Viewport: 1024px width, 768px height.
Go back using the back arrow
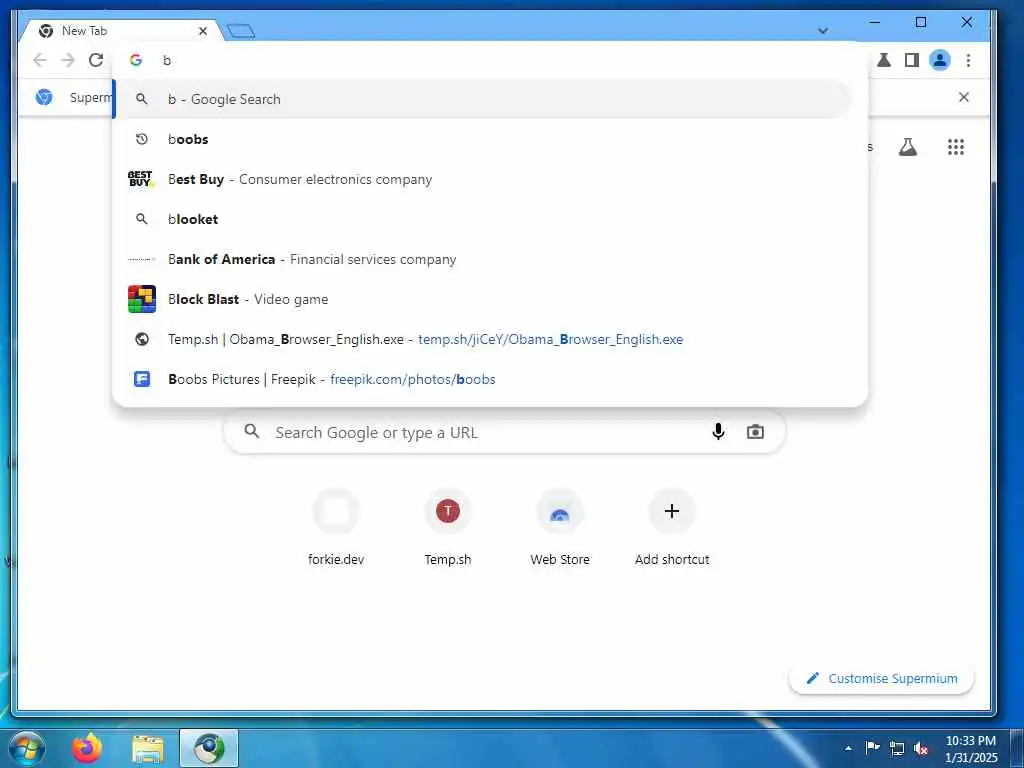point(40,60)
